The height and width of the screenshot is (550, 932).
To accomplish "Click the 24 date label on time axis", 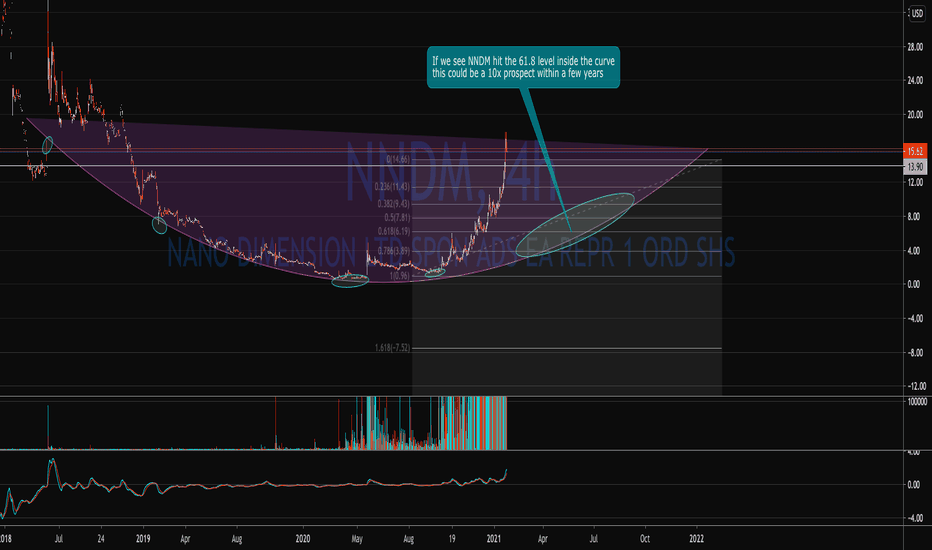I will [x=101, y=539].
